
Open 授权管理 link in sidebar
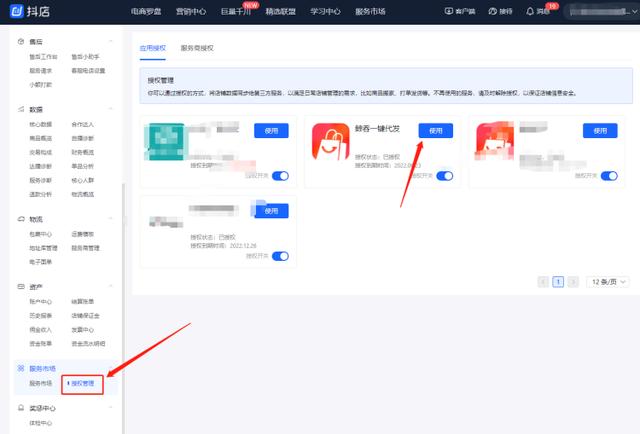click(82, 383)
